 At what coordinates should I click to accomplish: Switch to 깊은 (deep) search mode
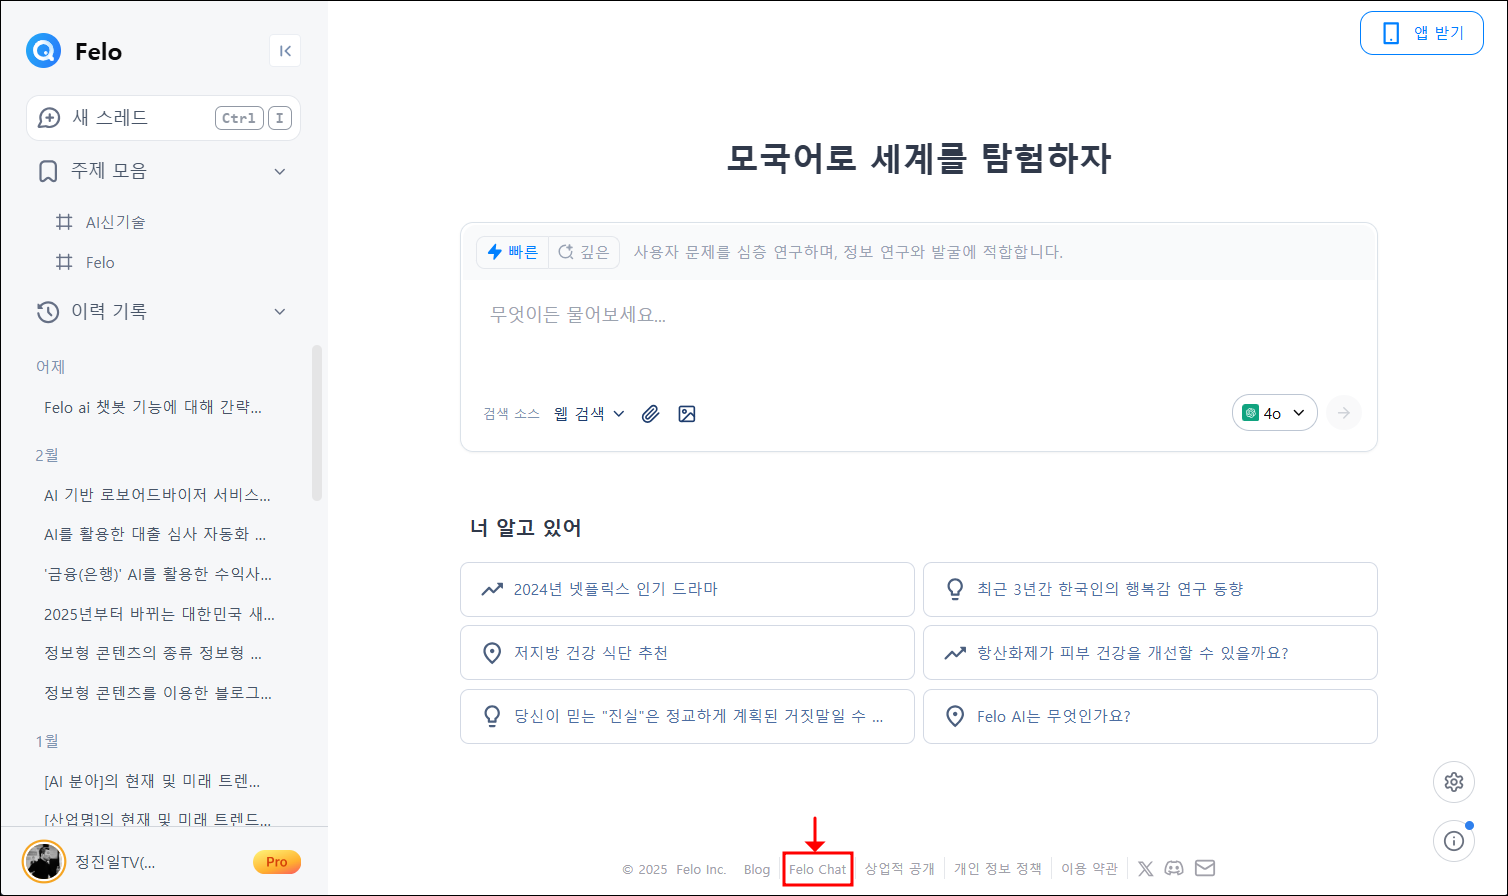point(584,252)
